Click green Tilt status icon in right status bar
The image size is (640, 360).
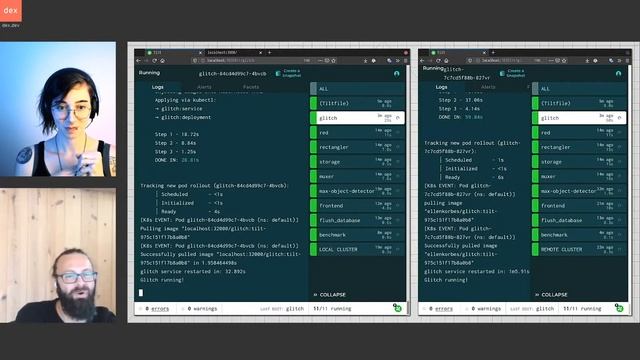[x=619, y=308]
